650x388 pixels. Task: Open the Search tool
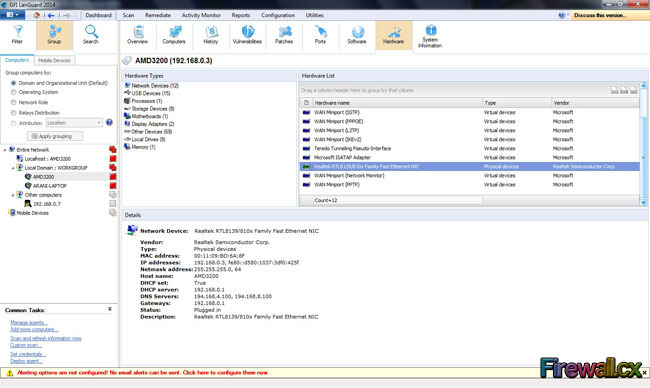(x=90, y=35)
